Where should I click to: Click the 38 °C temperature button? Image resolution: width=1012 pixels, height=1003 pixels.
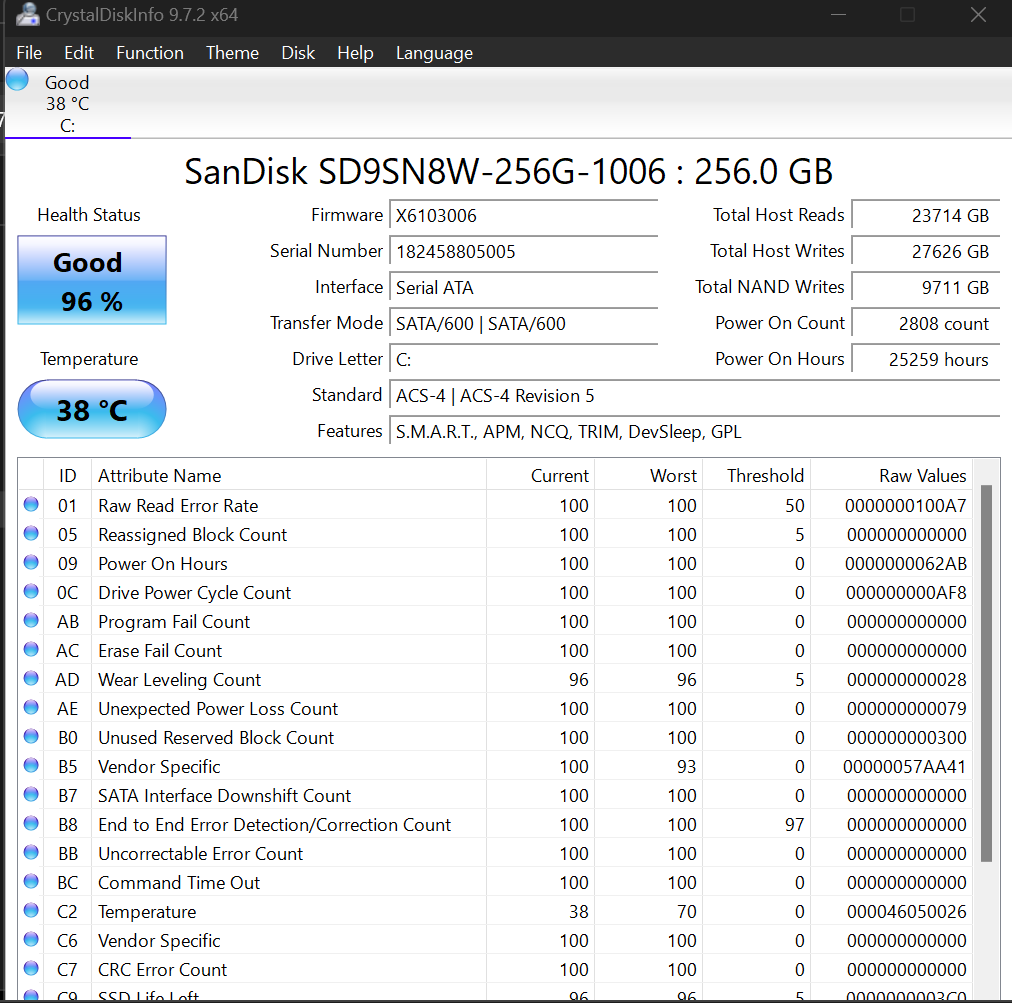(92, 409)
